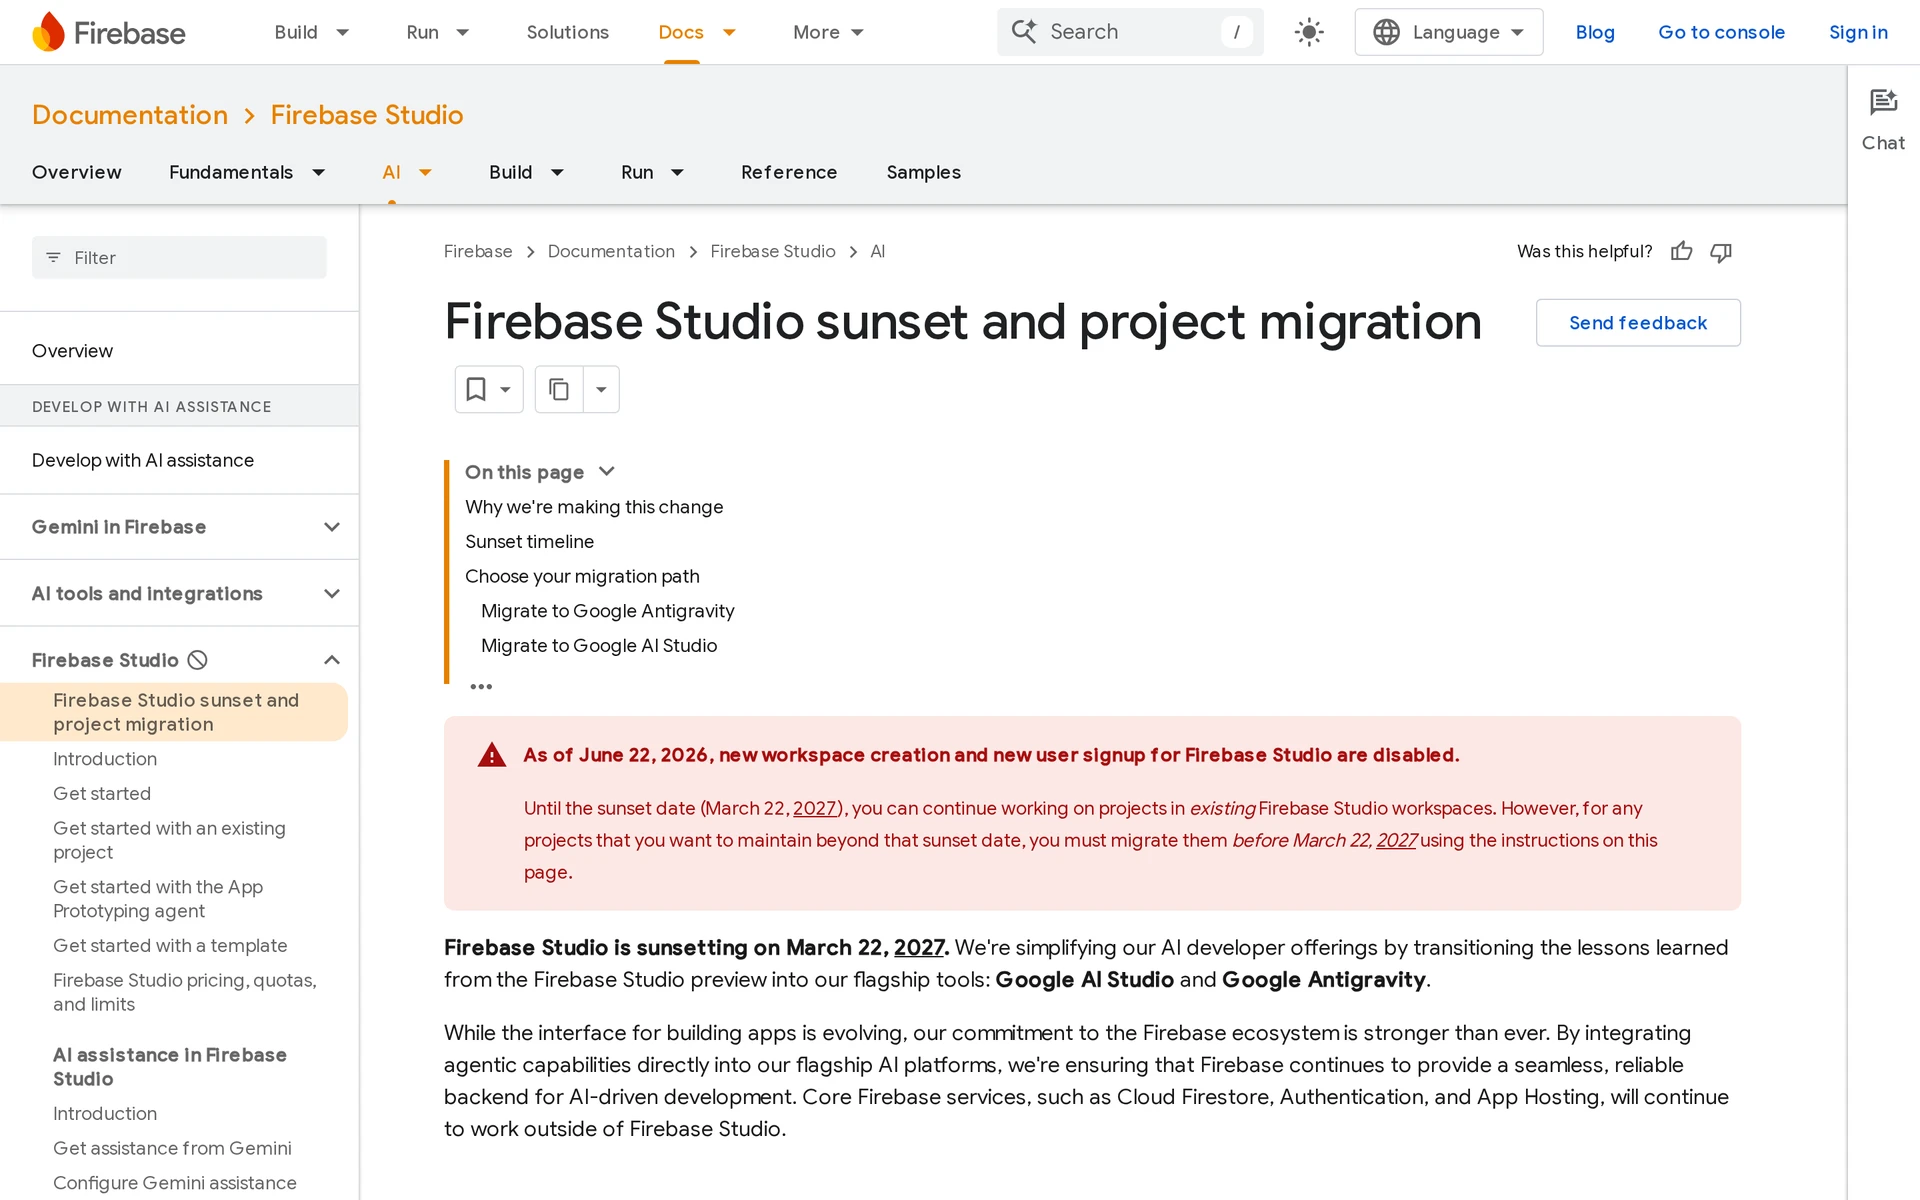Expand the table of contents ellipsis
The height and width of the screenshot is (1200, 1920).
coord(481,686)
